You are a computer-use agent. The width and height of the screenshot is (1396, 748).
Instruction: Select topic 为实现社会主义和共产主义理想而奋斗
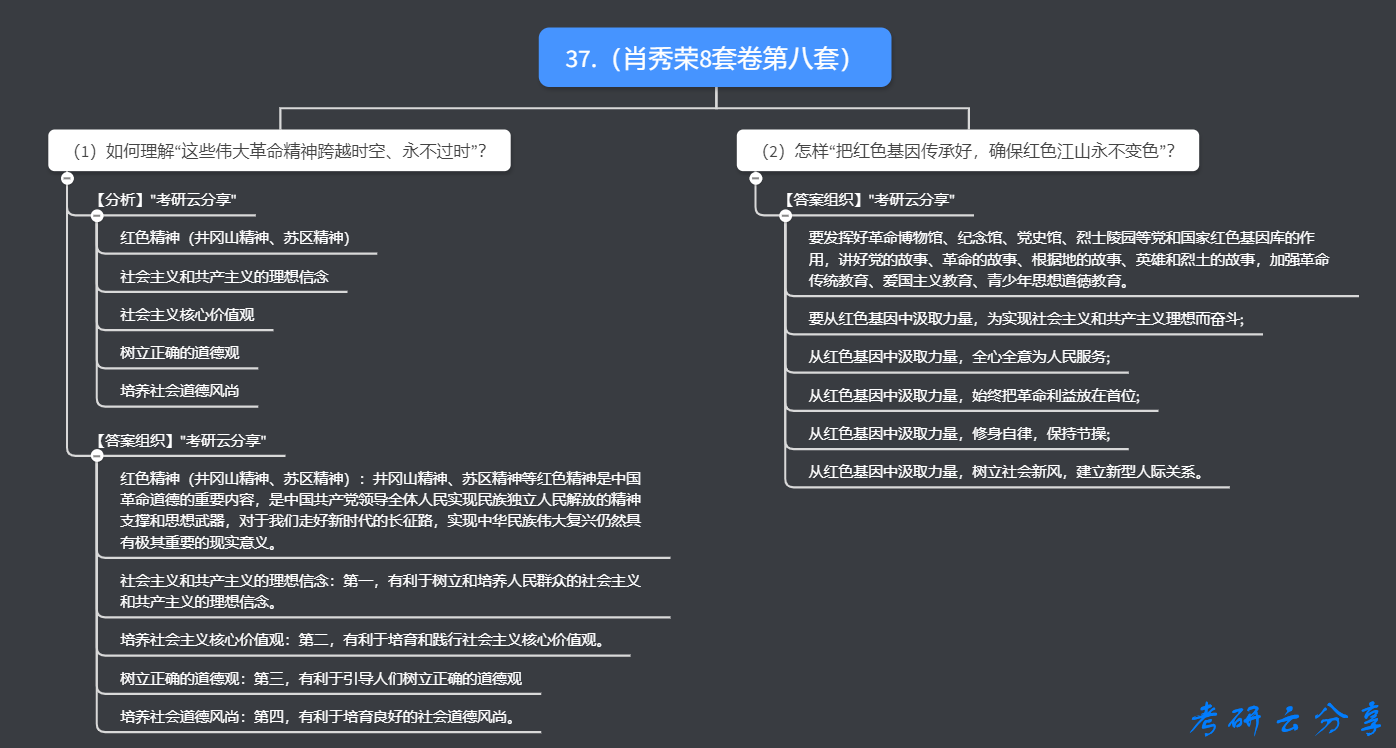1026,320
